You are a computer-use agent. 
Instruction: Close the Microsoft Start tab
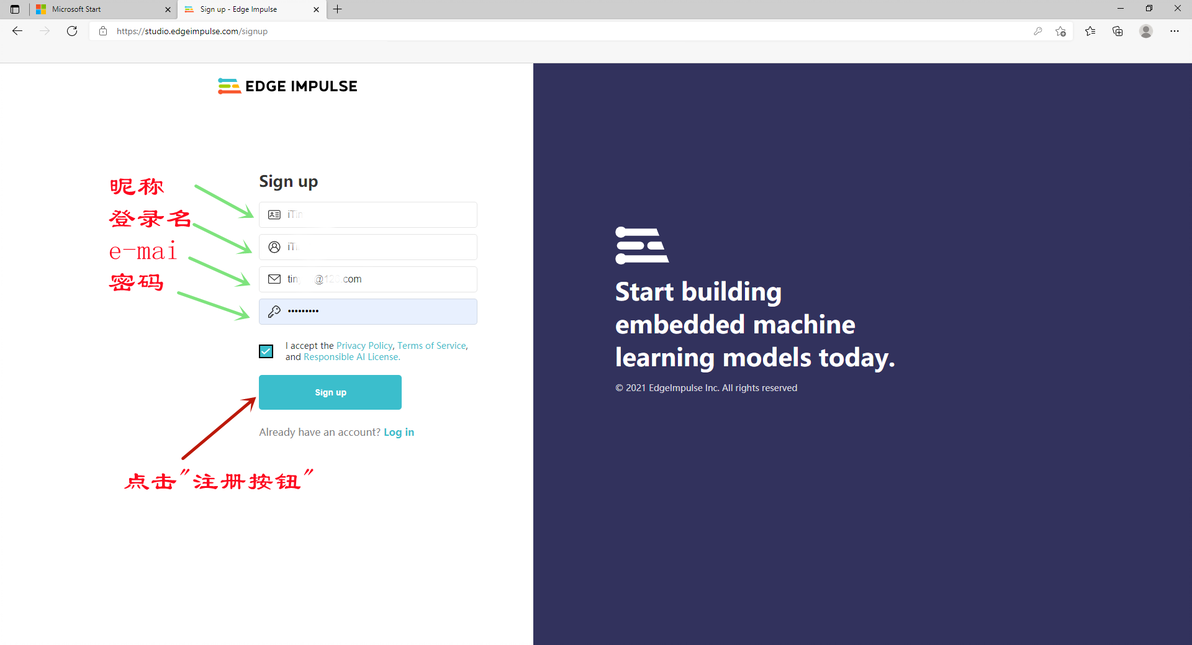point(168,9)
